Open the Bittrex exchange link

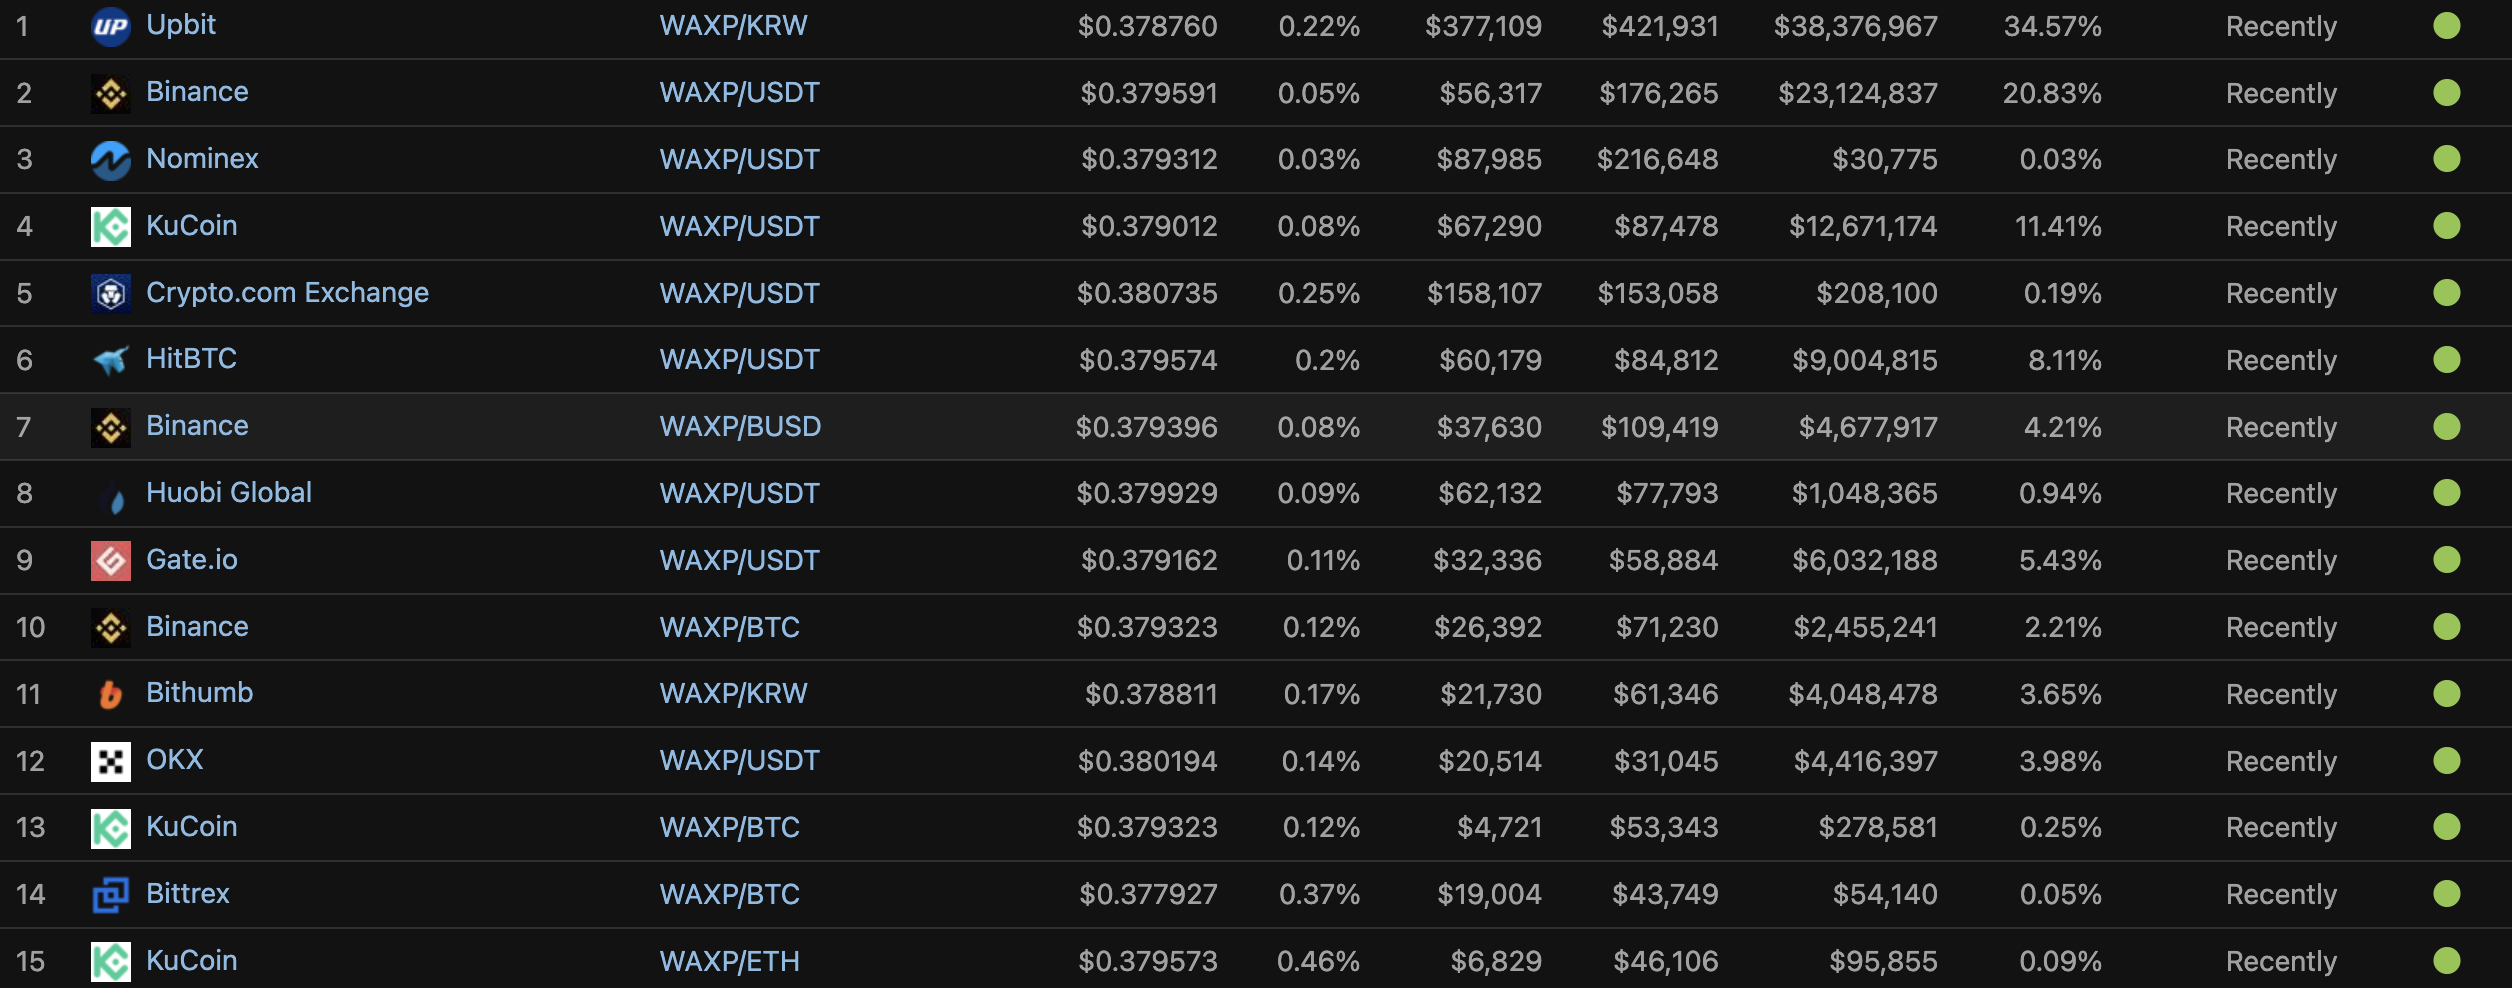[x=188, y=893]
